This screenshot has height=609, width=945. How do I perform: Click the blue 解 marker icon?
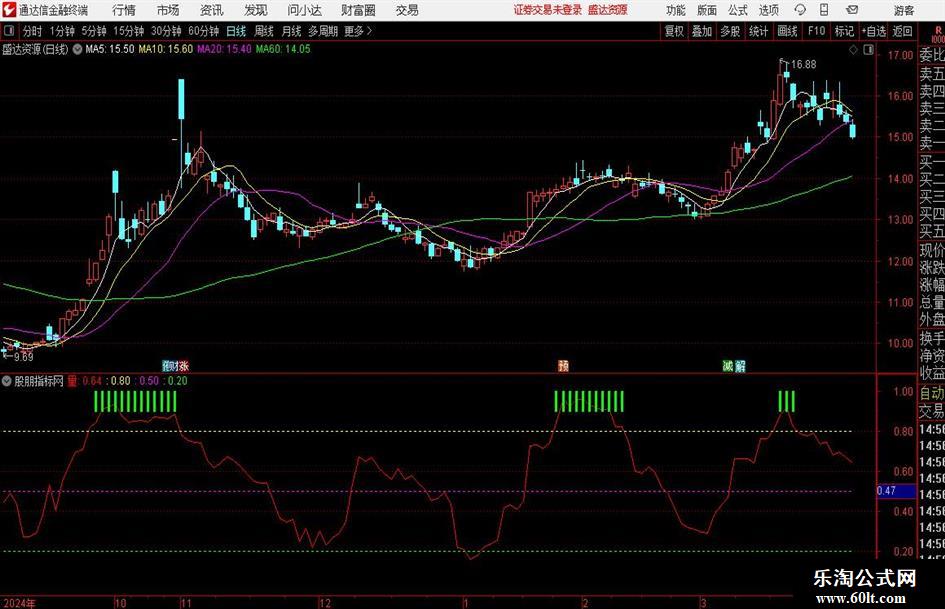click(740, 365)
